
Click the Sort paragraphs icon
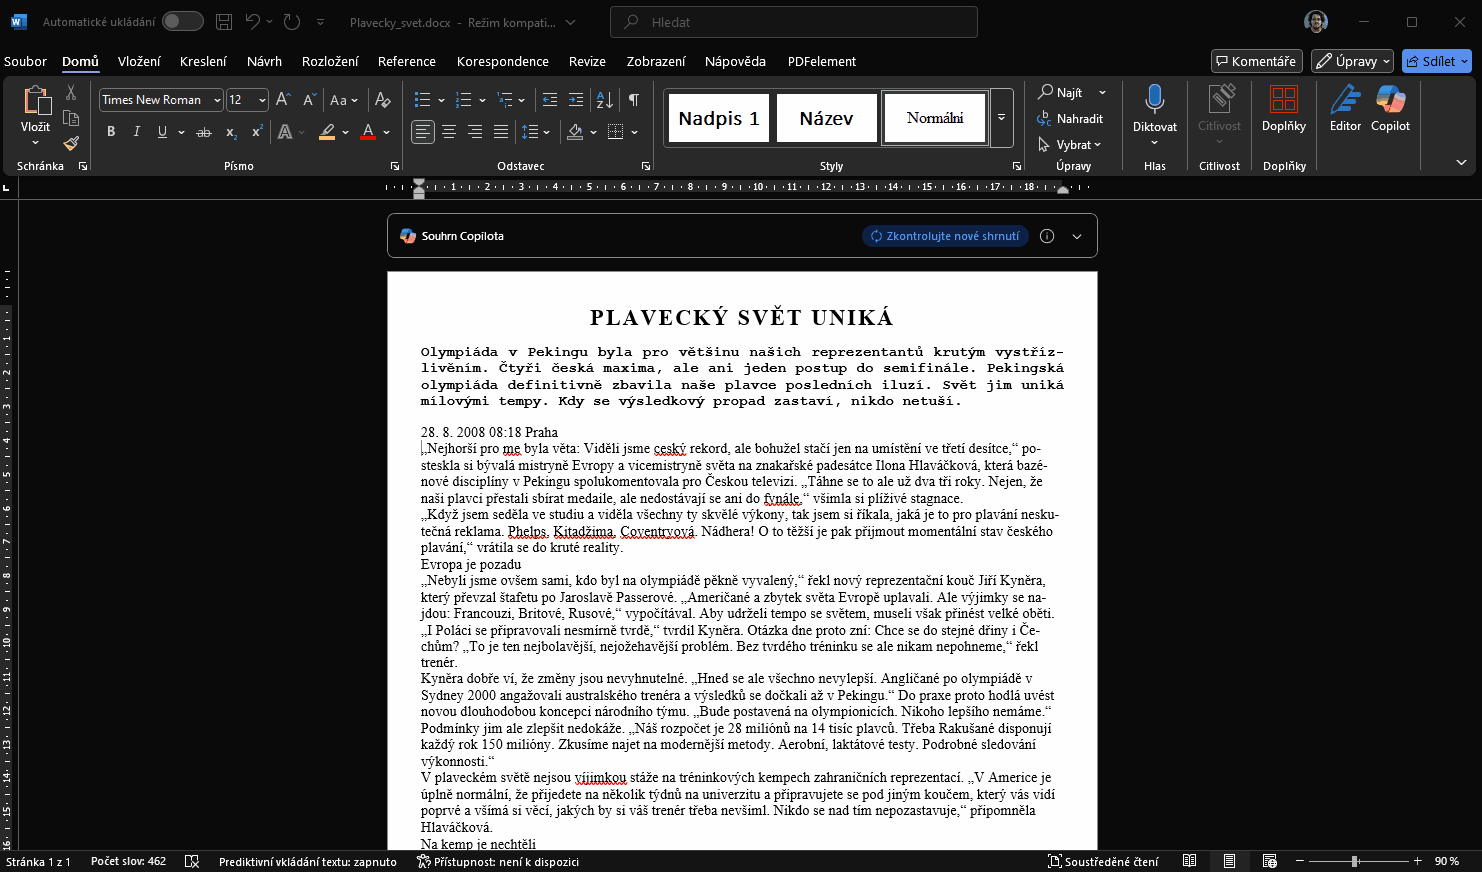604,100
